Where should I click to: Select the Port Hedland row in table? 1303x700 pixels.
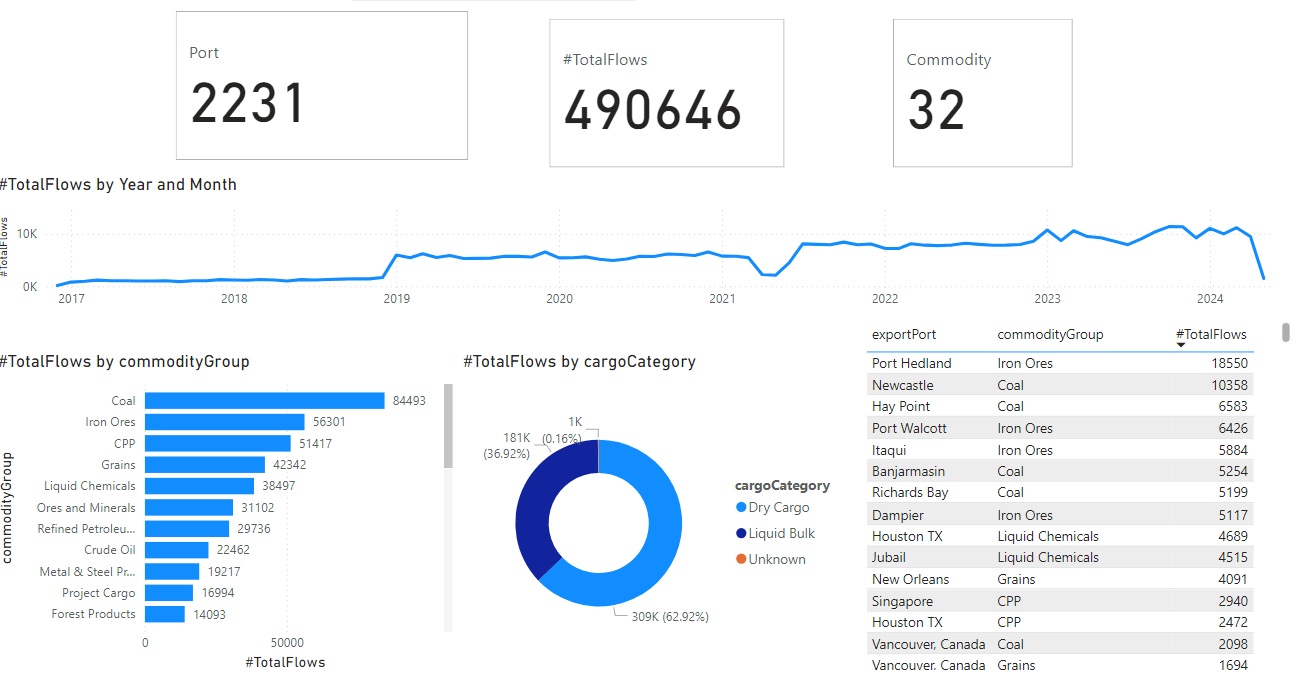pos(1058,364)
